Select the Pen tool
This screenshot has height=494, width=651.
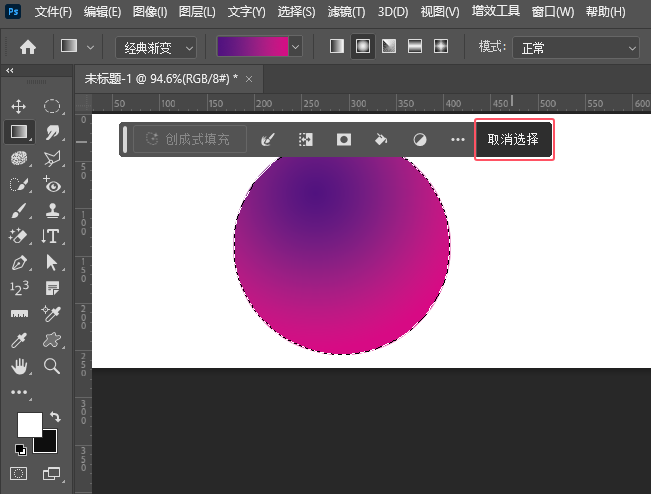click(x=19, y=263)
